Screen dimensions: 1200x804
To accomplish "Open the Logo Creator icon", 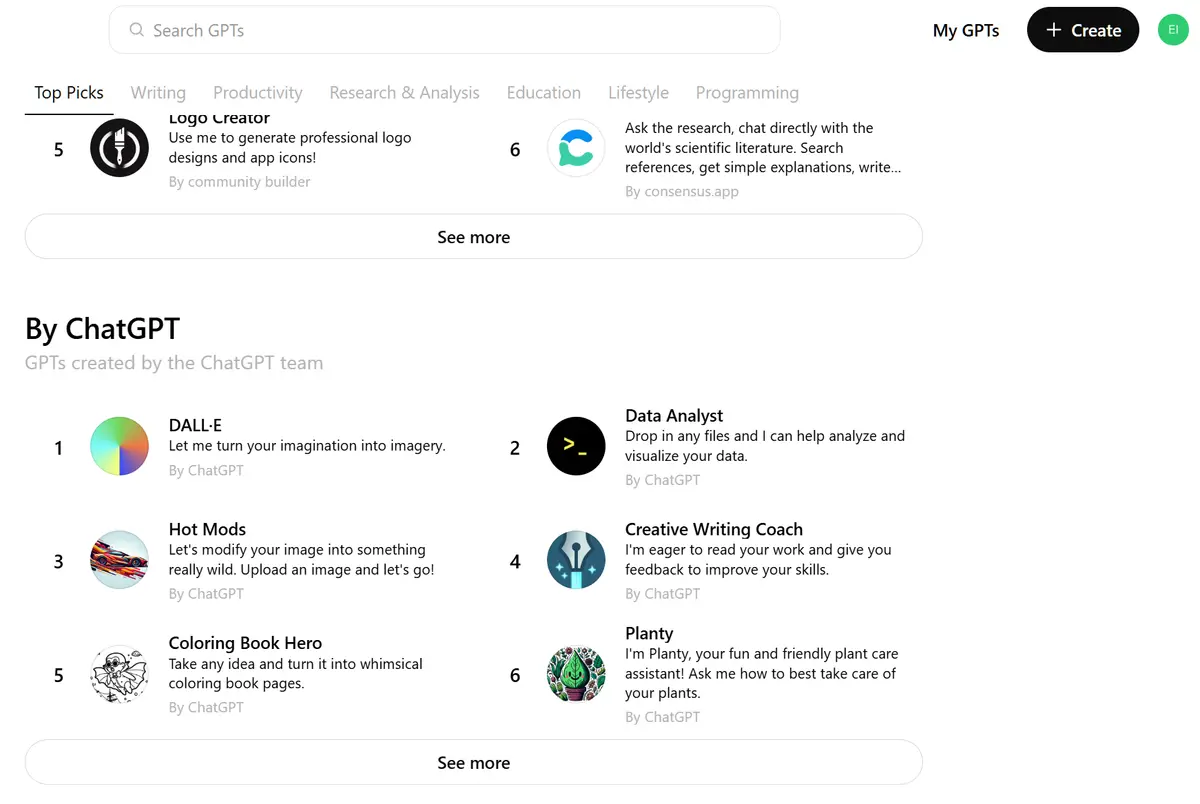I will tap(119, 149).
